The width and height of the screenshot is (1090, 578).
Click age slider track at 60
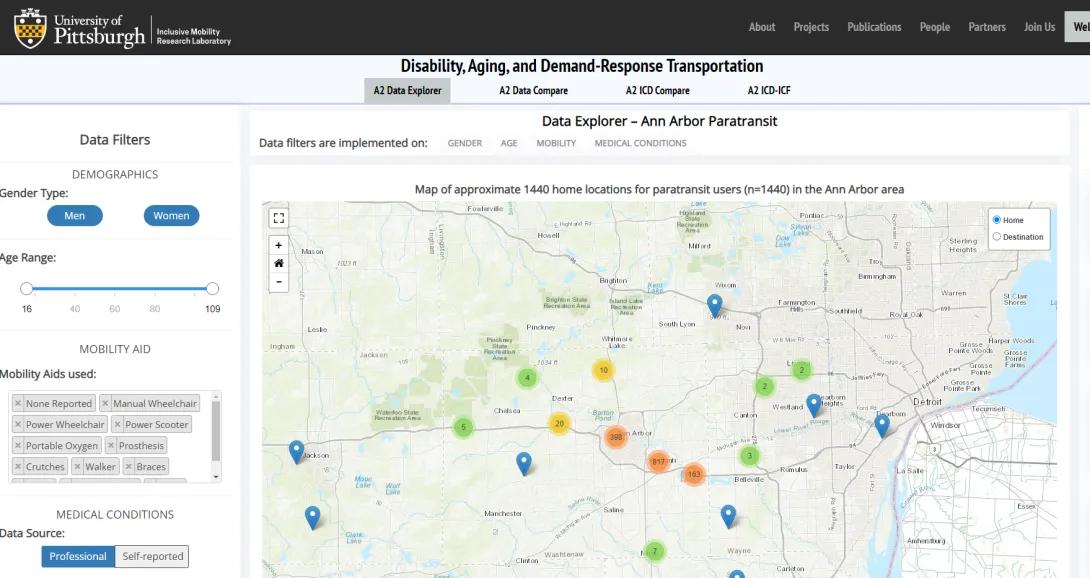pos(115,289)
